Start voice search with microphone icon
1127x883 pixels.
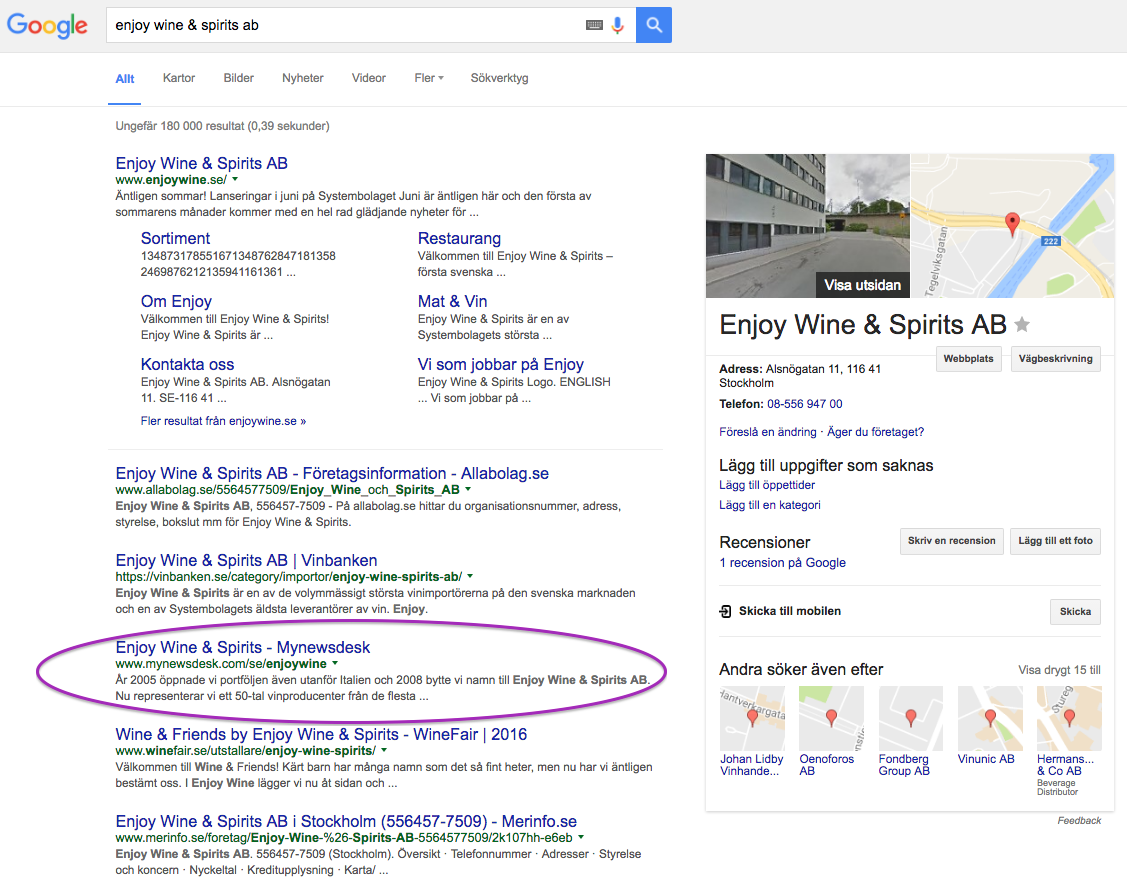pyautogui.click(x=617, y=25)
